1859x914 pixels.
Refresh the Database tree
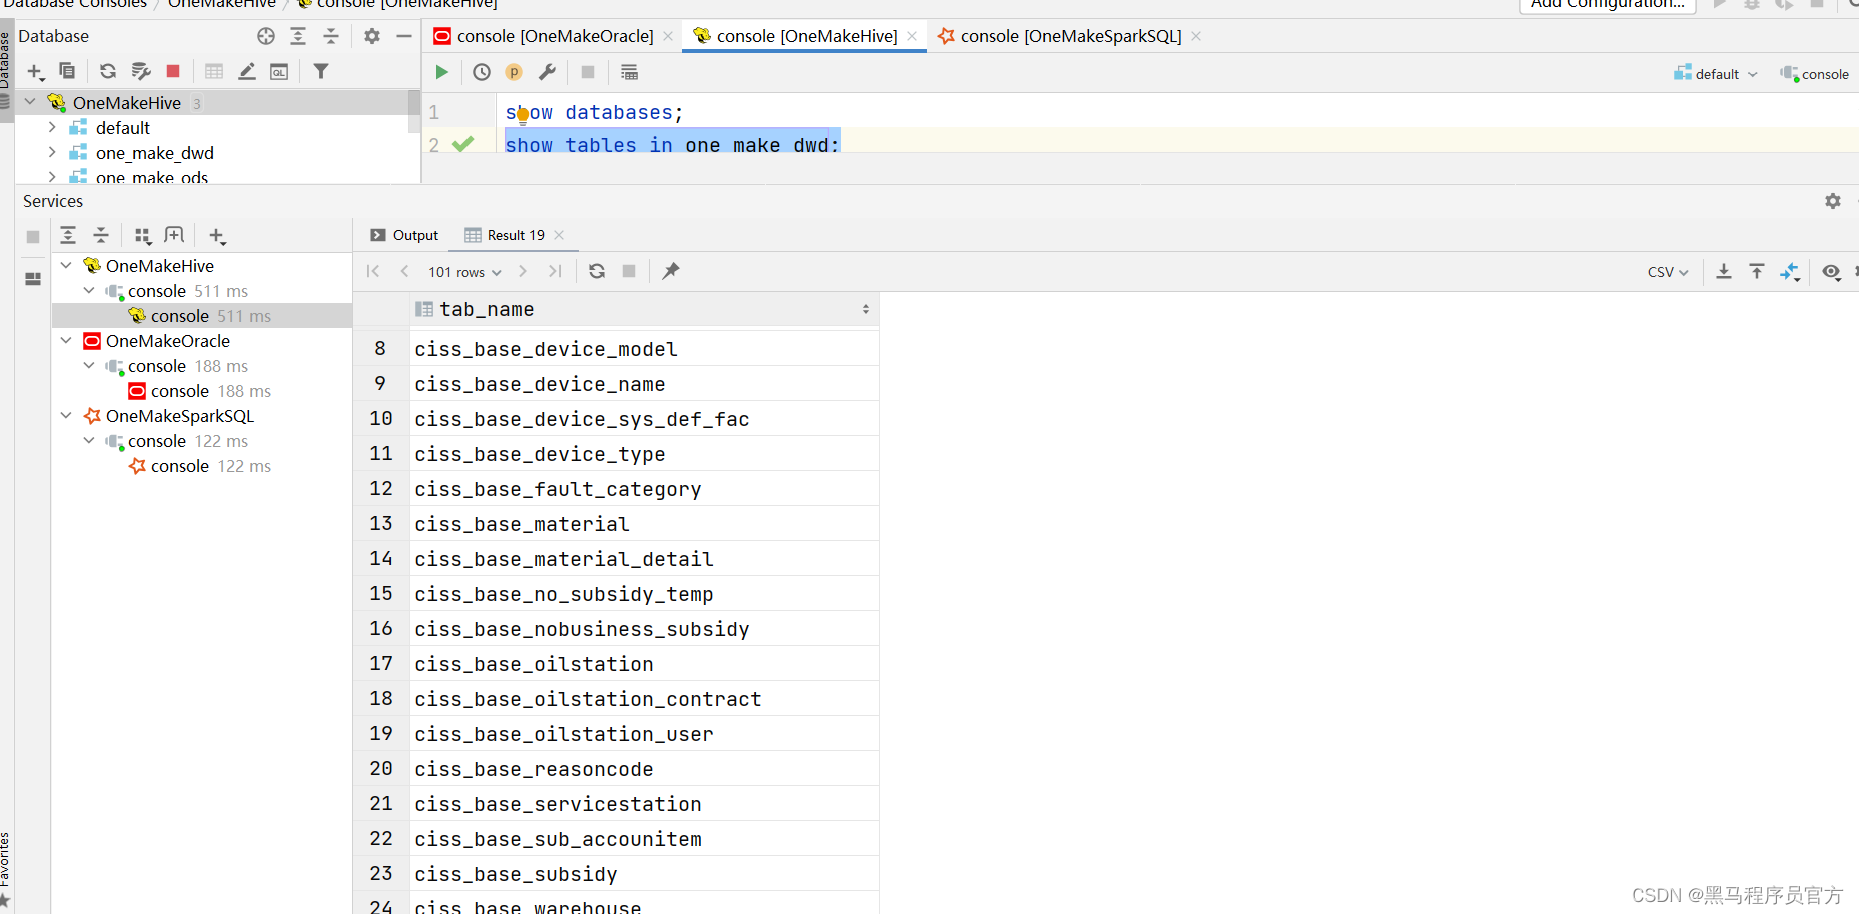coord(108,71)
